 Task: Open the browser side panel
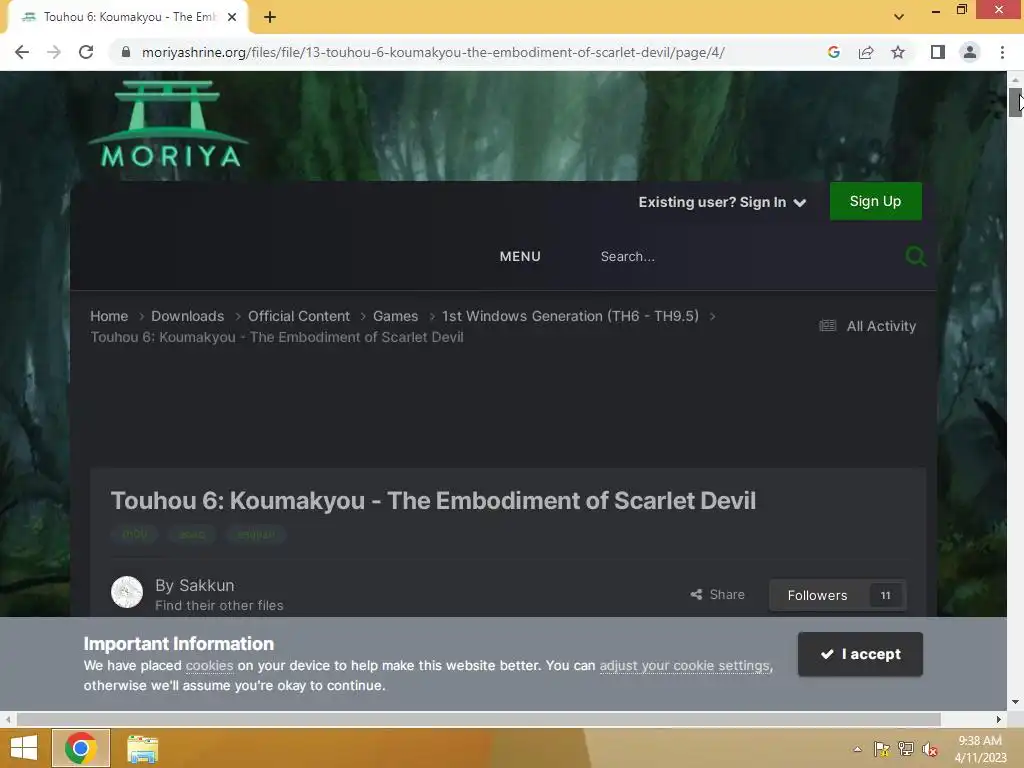pyautogui.click(x=938, y=52)
